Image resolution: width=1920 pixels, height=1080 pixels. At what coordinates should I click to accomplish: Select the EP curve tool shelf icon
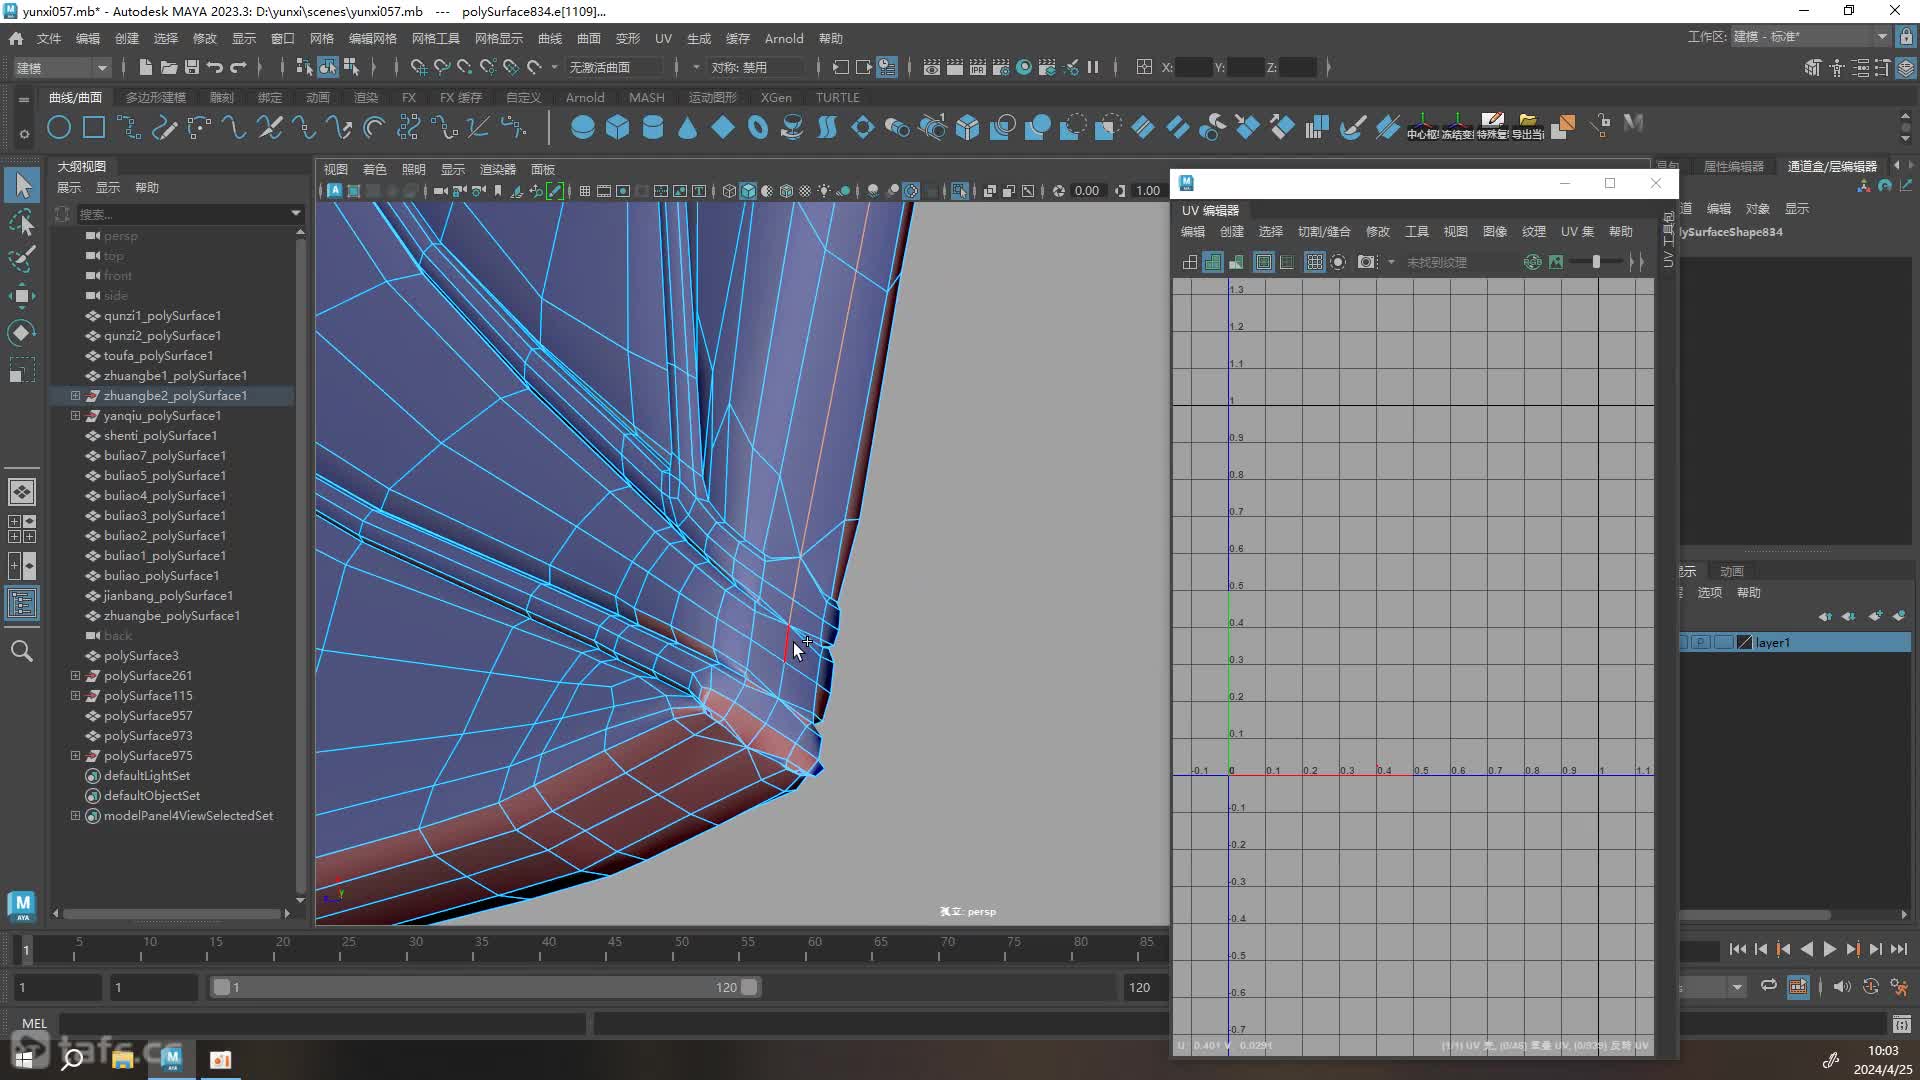pos(129,127)
